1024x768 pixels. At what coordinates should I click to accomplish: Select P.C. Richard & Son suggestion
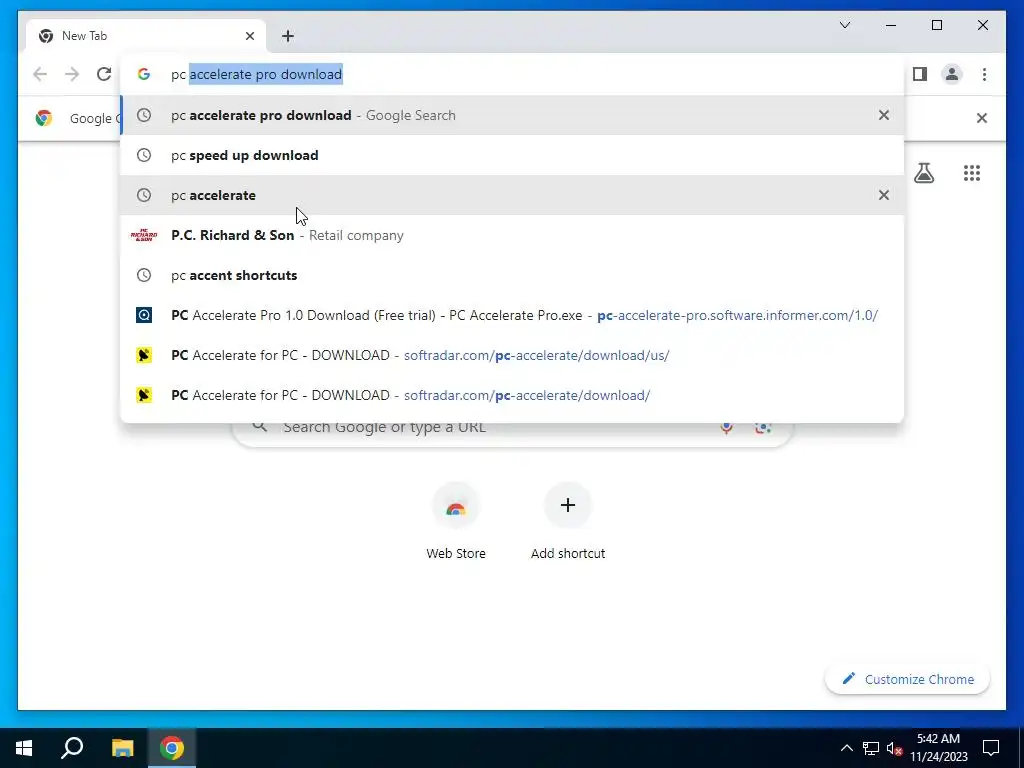512,235
